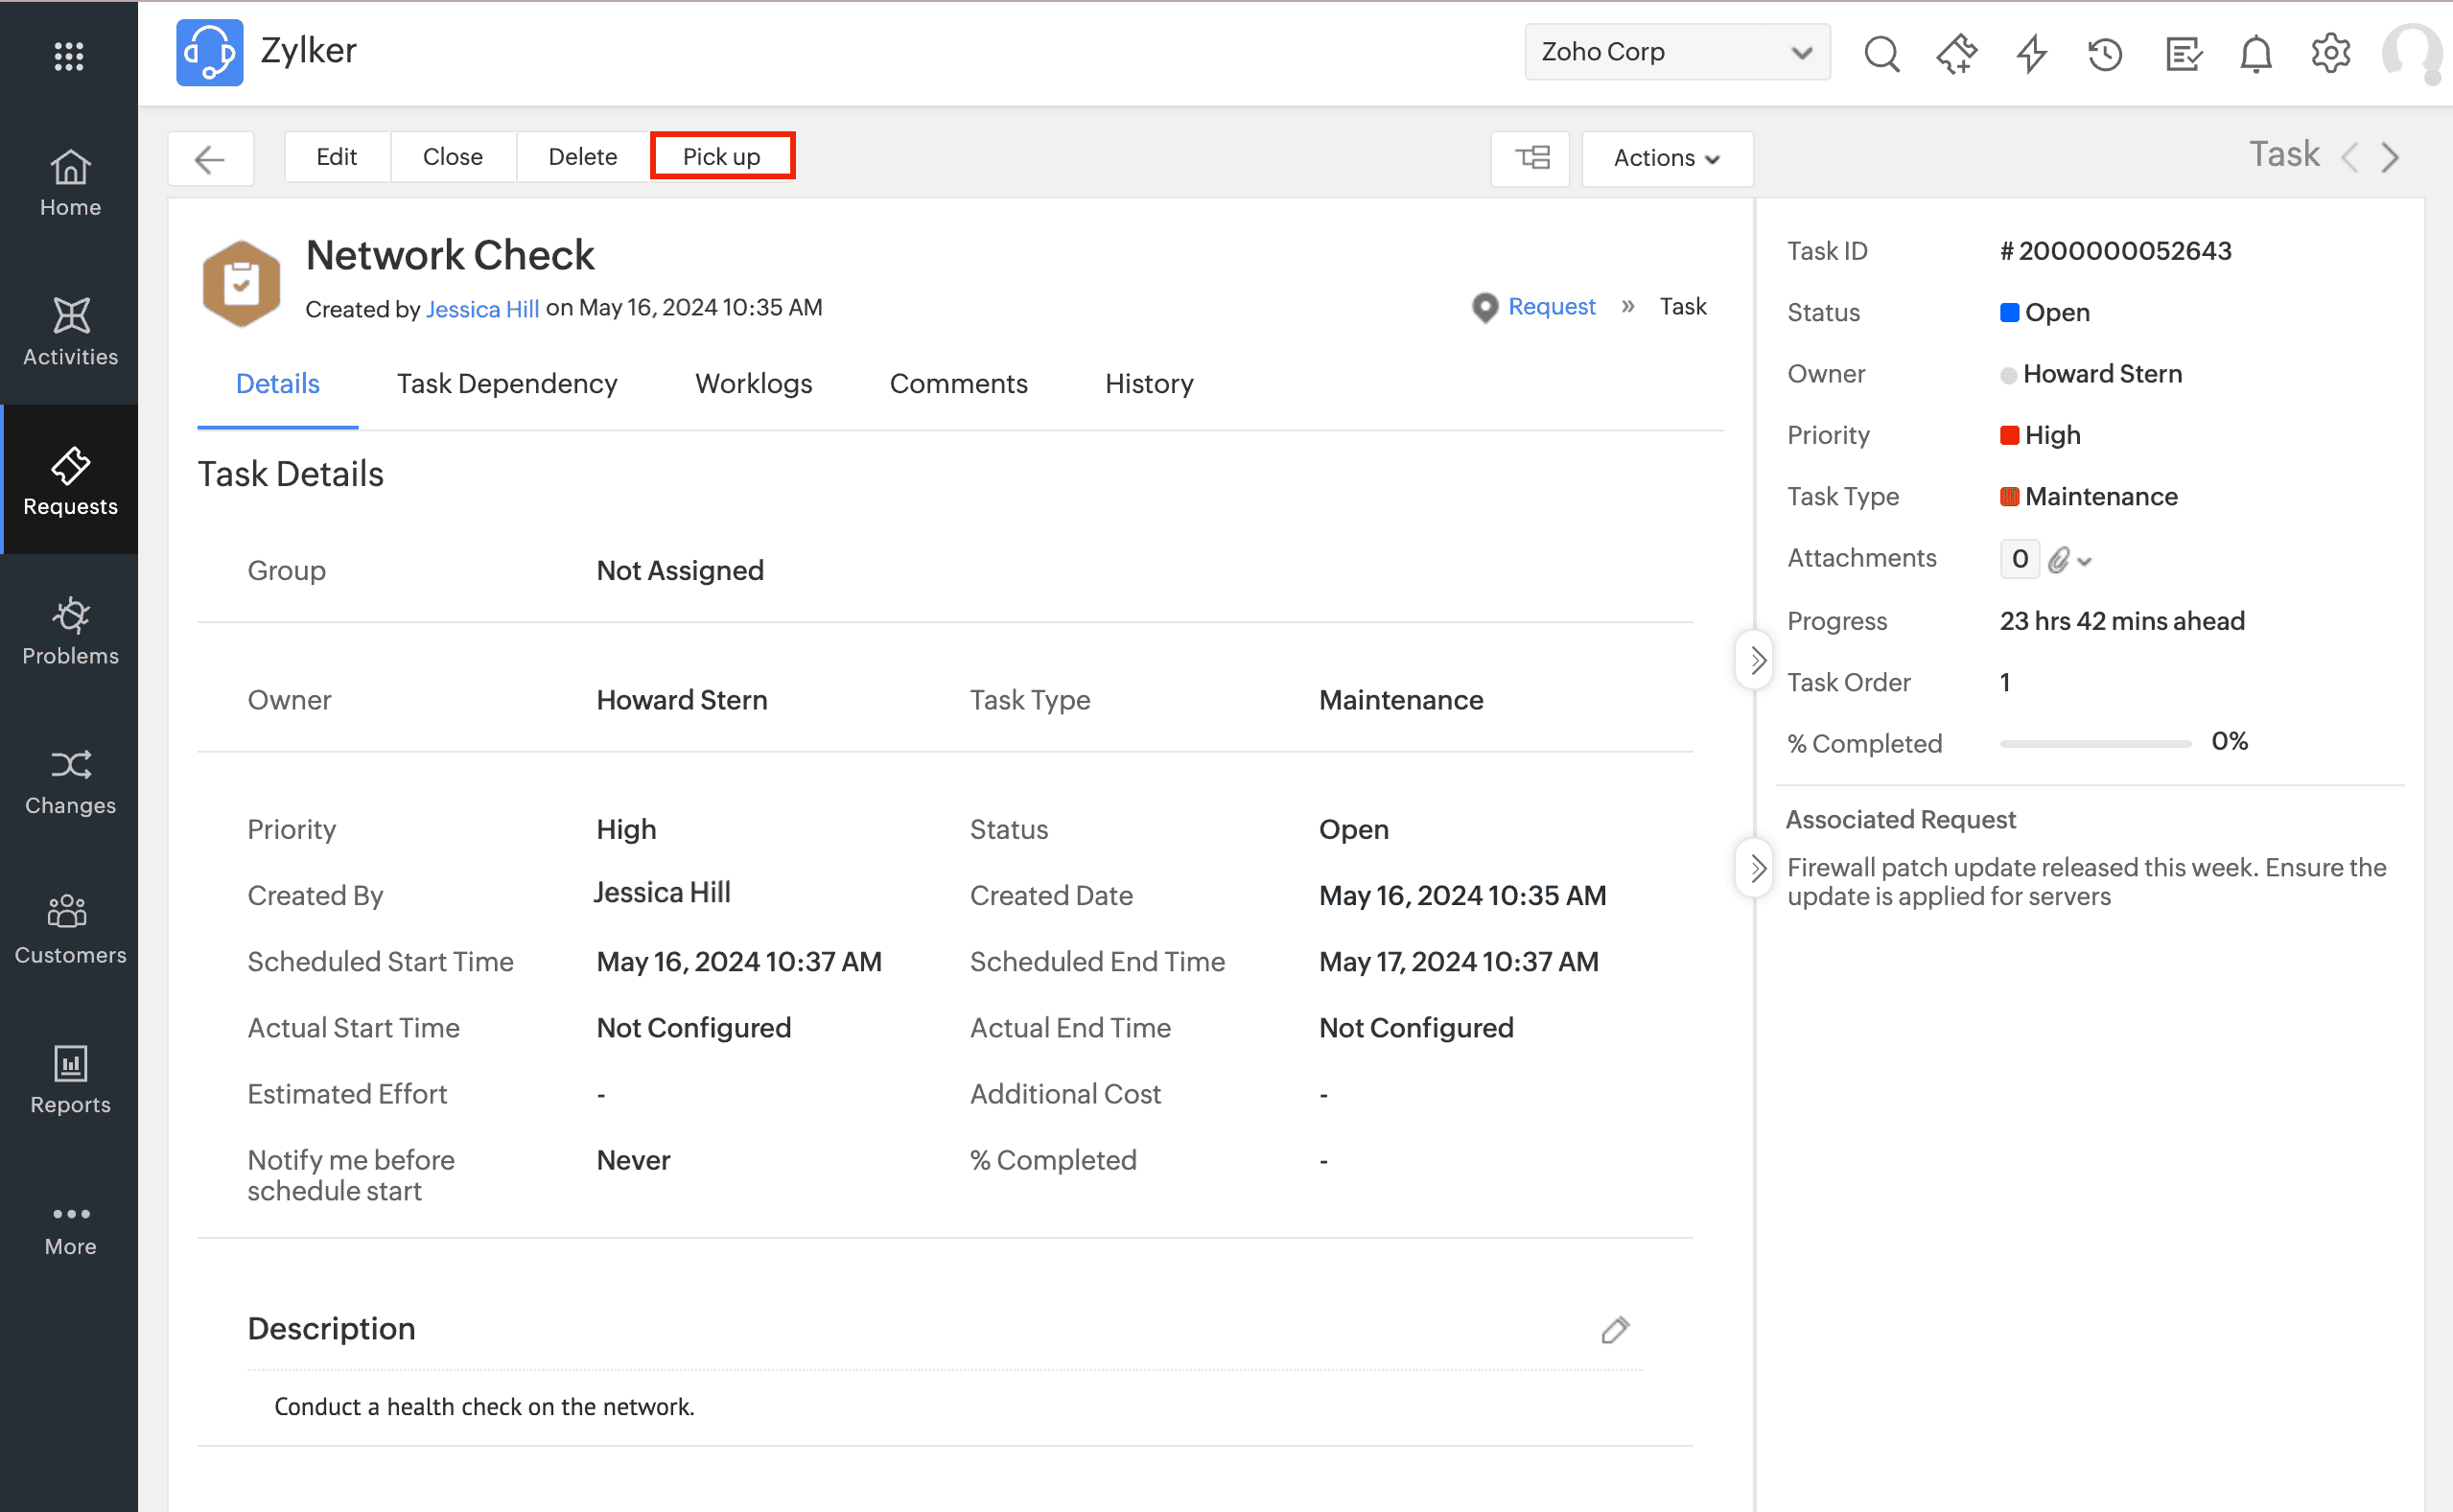Expand the Zoho Corp portal dropdown
The width and height of the screenshot is (2453, 1512).
pyautogui.click(x=1676, y=52)
